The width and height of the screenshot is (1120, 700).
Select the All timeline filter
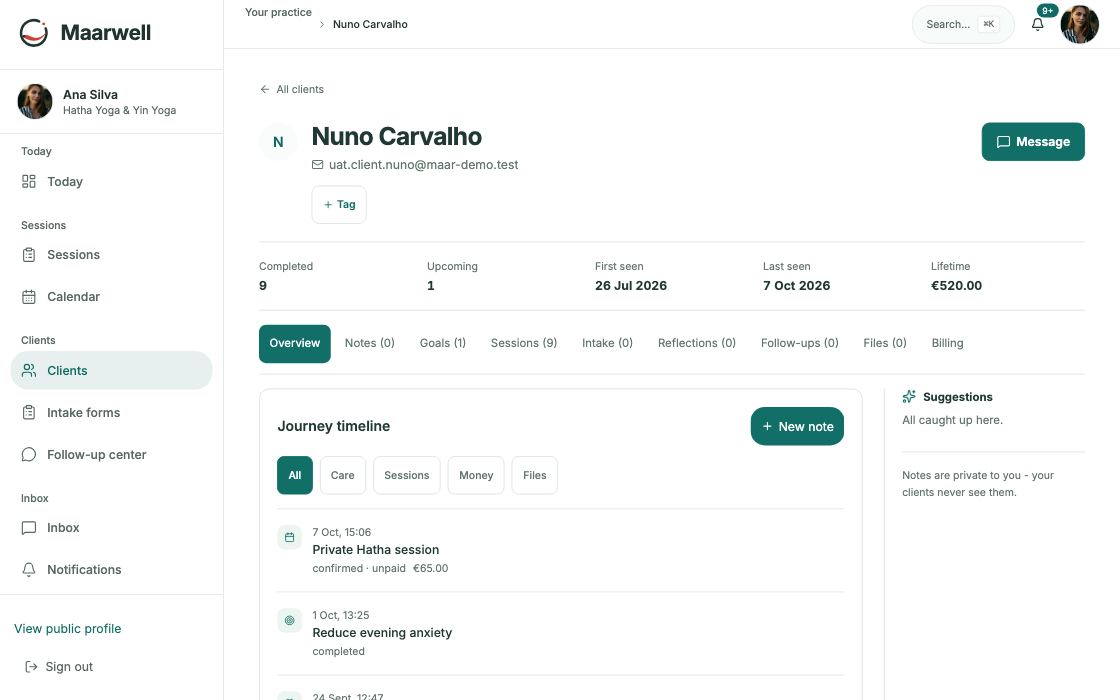pyautogui.click(x=295, y=475)
